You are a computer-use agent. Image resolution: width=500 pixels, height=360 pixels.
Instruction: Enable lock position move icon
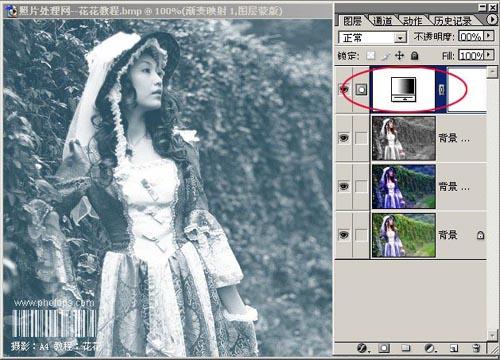pos(399,56)
